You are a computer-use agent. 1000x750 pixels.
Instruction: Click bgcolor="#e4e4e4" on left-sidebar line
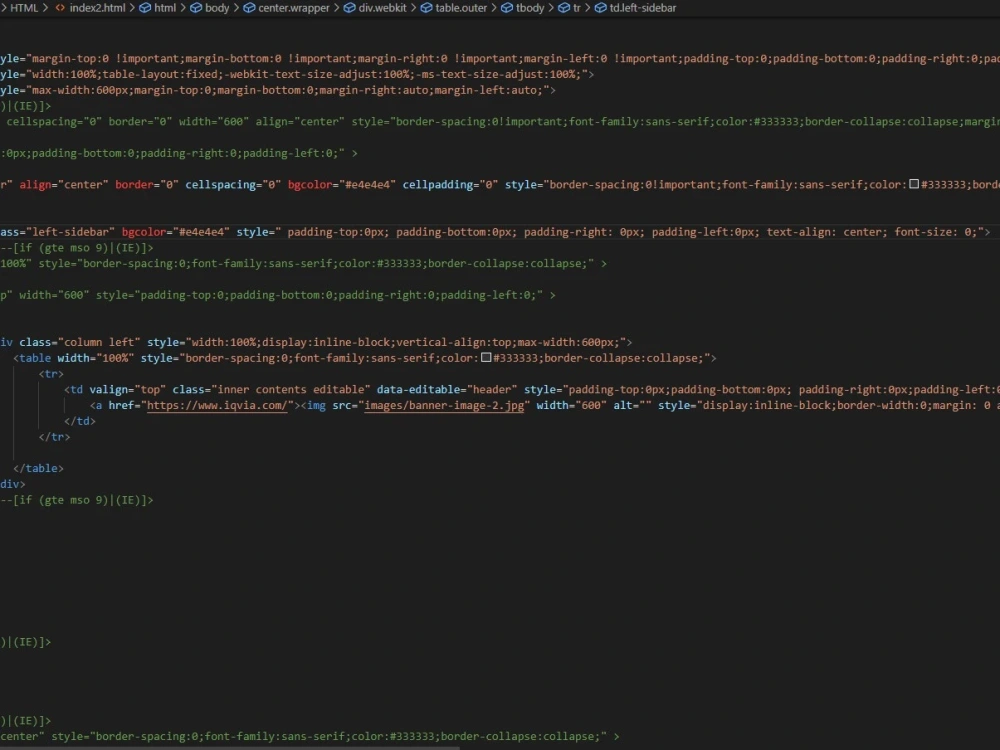point(175,232)
